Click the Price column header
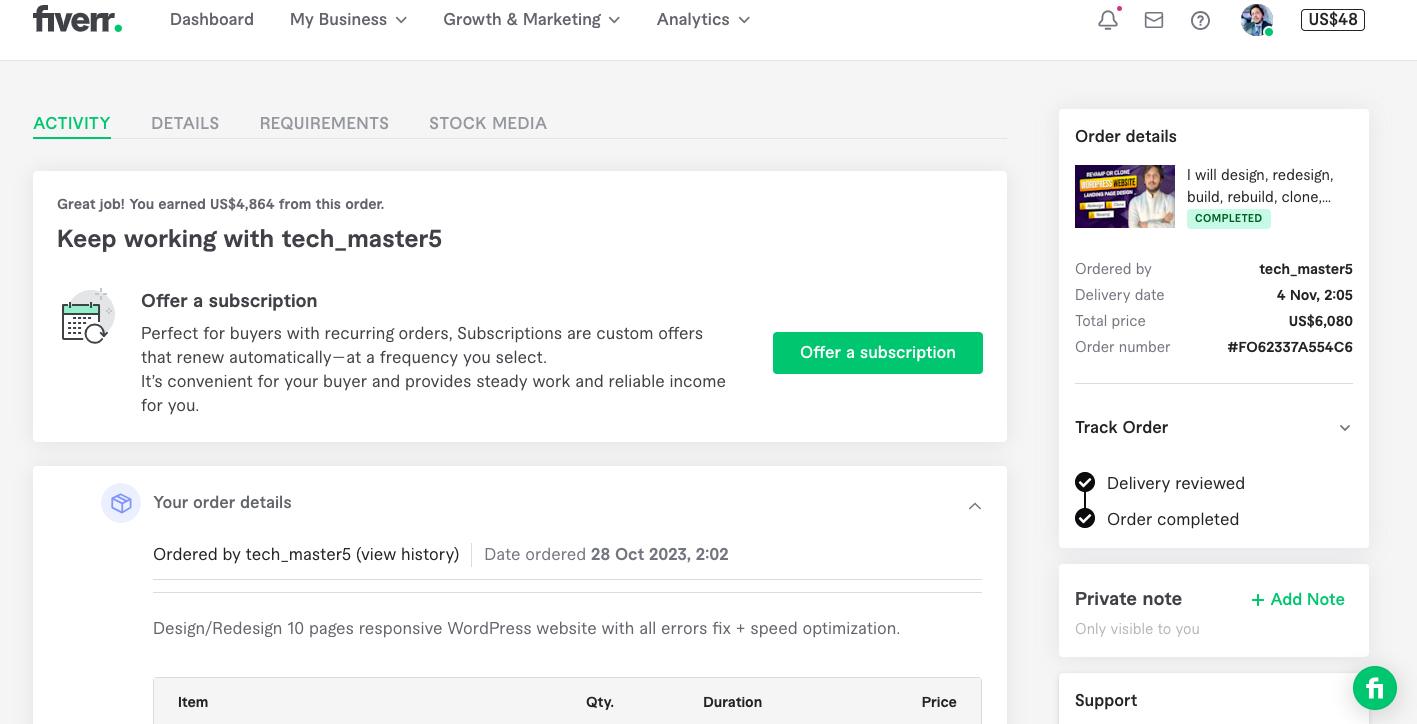The height and width of the screenshot is (724, 1417). (939, 702)
